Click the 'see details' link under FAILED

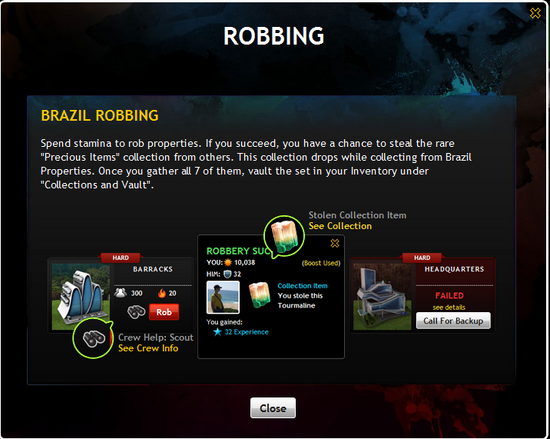pos(449,307)
